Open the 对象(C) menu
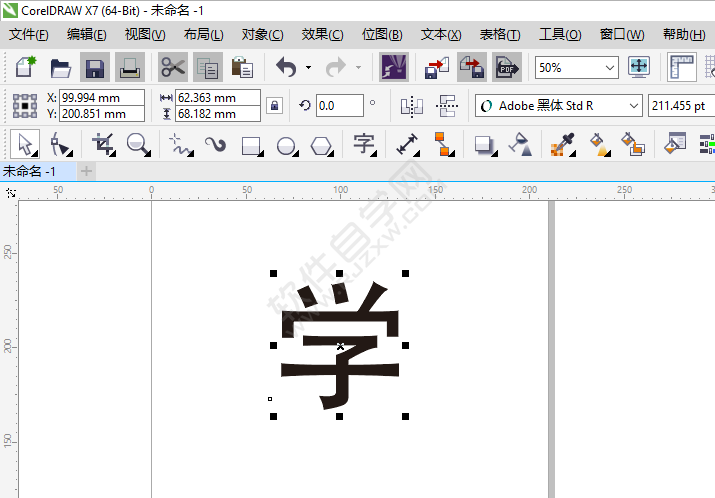The width and height of the screenshot is (715, 498). tap(263, 35)
